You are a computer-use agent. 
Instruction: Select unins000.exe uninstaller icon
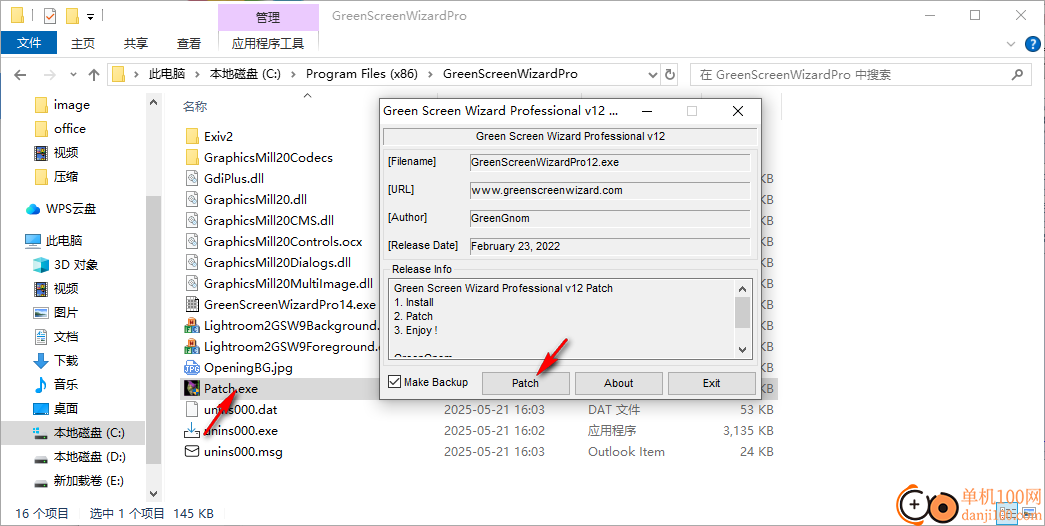(x=192, y=431)
